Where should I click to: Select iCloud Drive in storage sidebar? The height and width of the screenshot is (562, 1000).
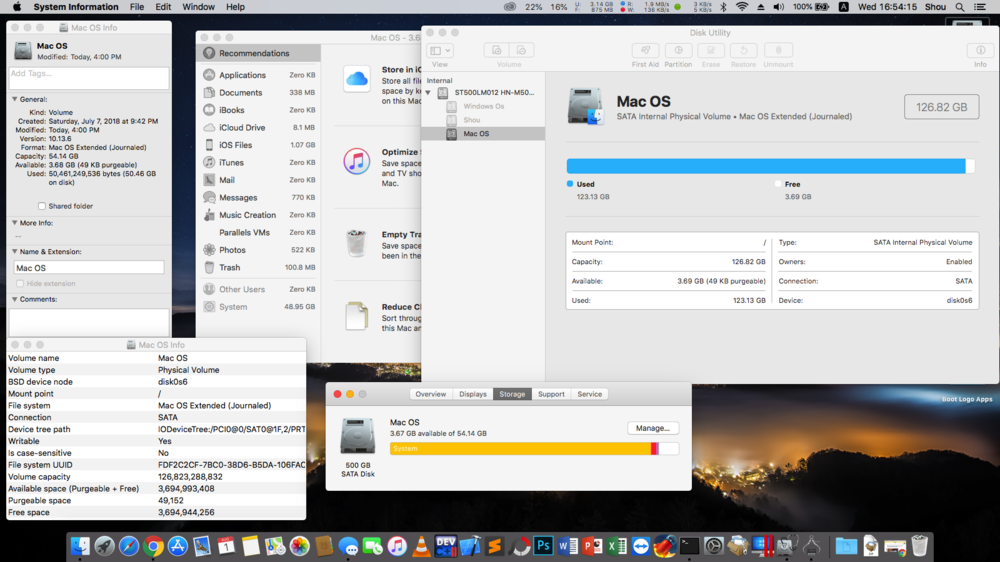click(x=242, y=128)
